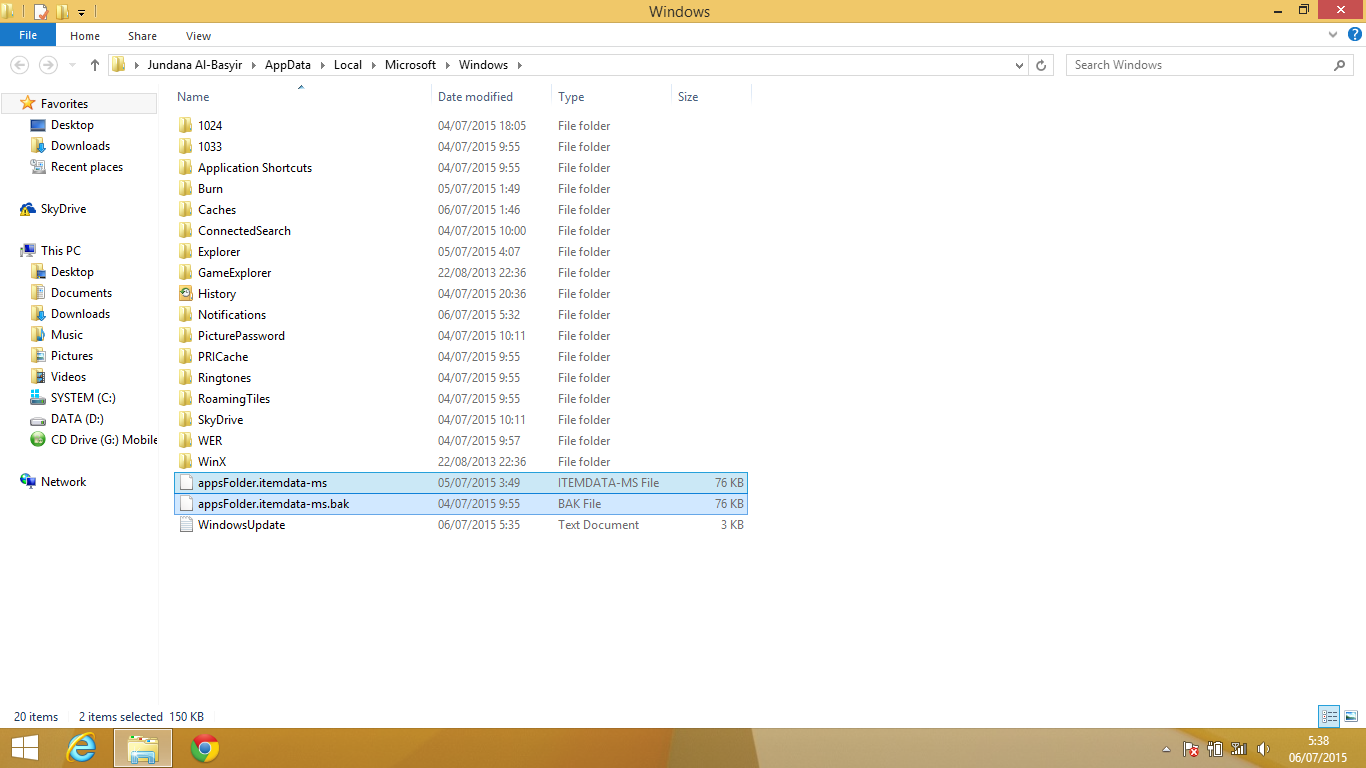Click the Properties quick access icon
1366x768 pixels.
coord(41,12)
